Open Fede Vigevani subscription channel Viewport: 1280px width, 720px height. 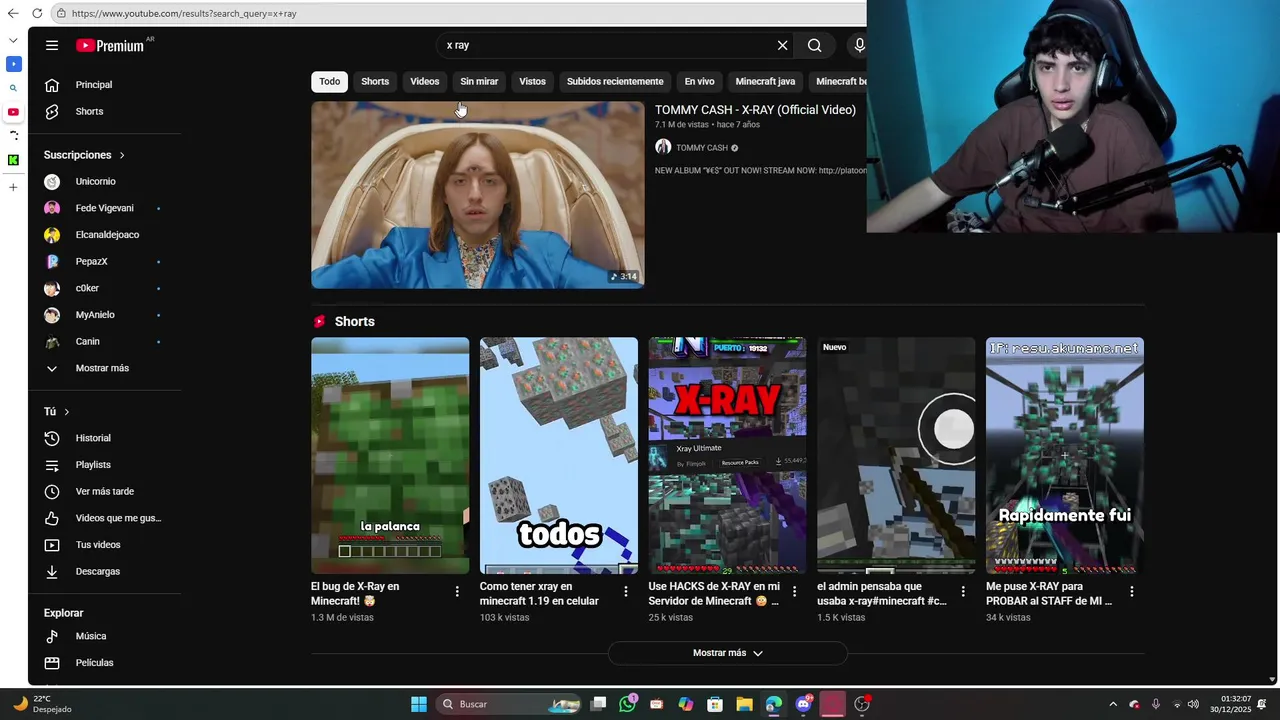[105, 208]
